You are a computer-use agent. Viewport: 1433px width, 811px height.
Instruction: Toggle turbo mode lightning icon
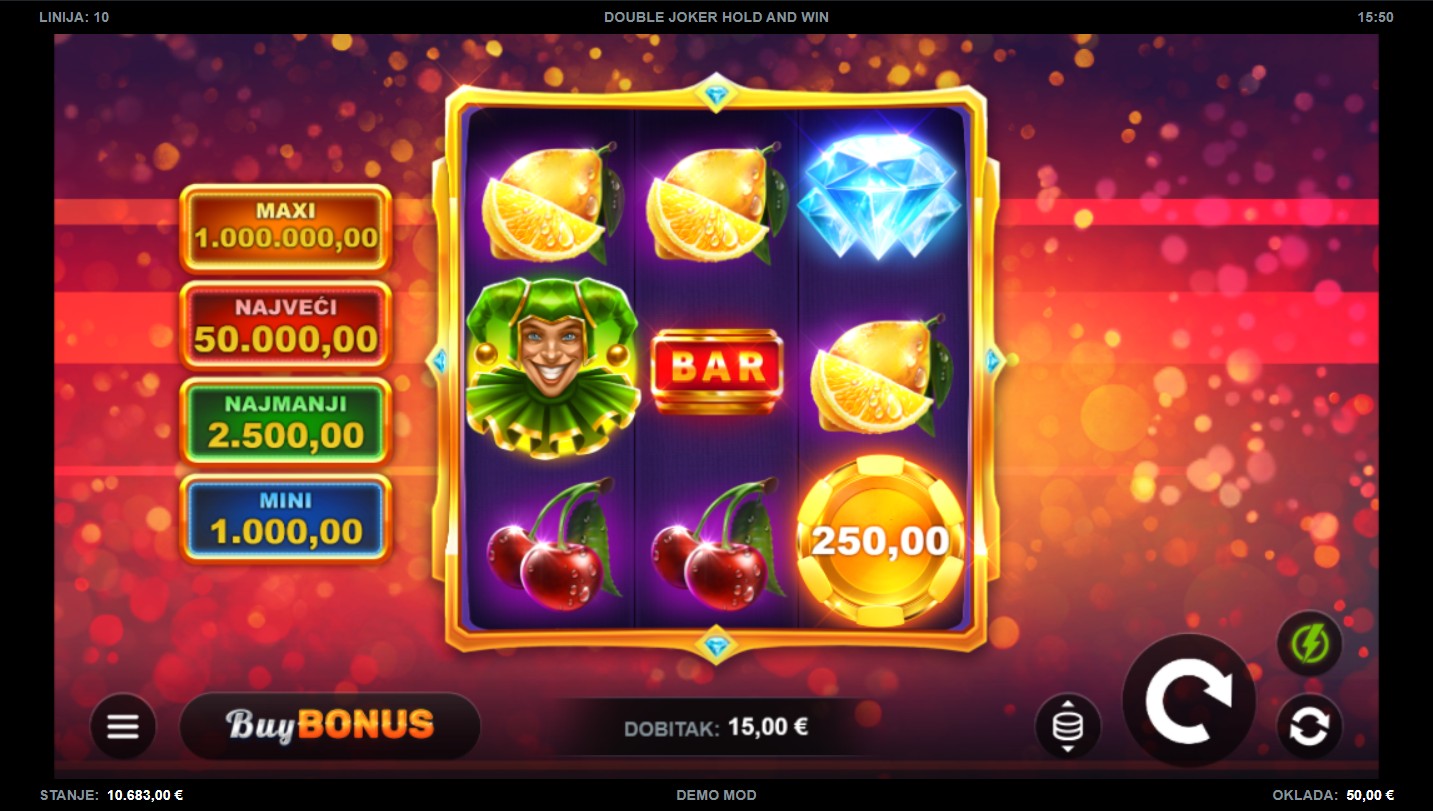click(1309, 643)
